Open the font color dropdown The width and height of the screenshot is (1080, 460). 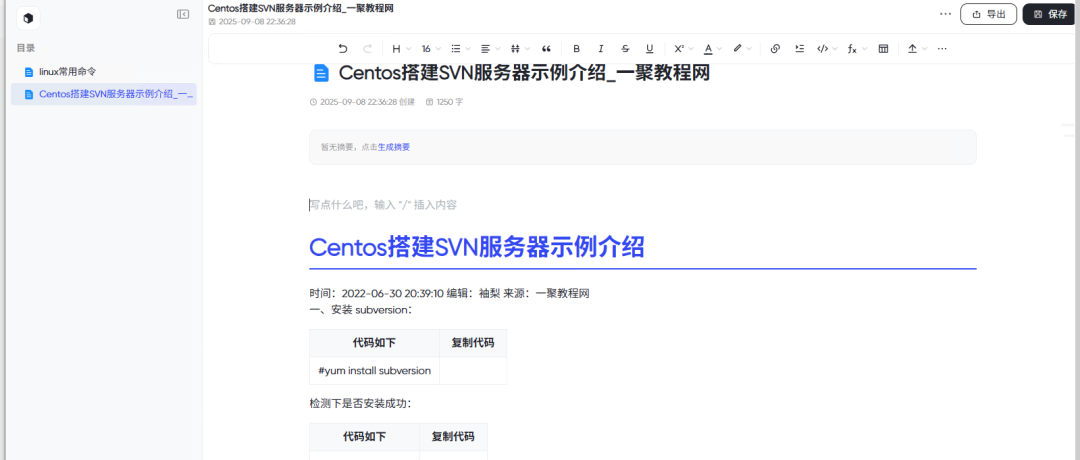coord(712,49)
